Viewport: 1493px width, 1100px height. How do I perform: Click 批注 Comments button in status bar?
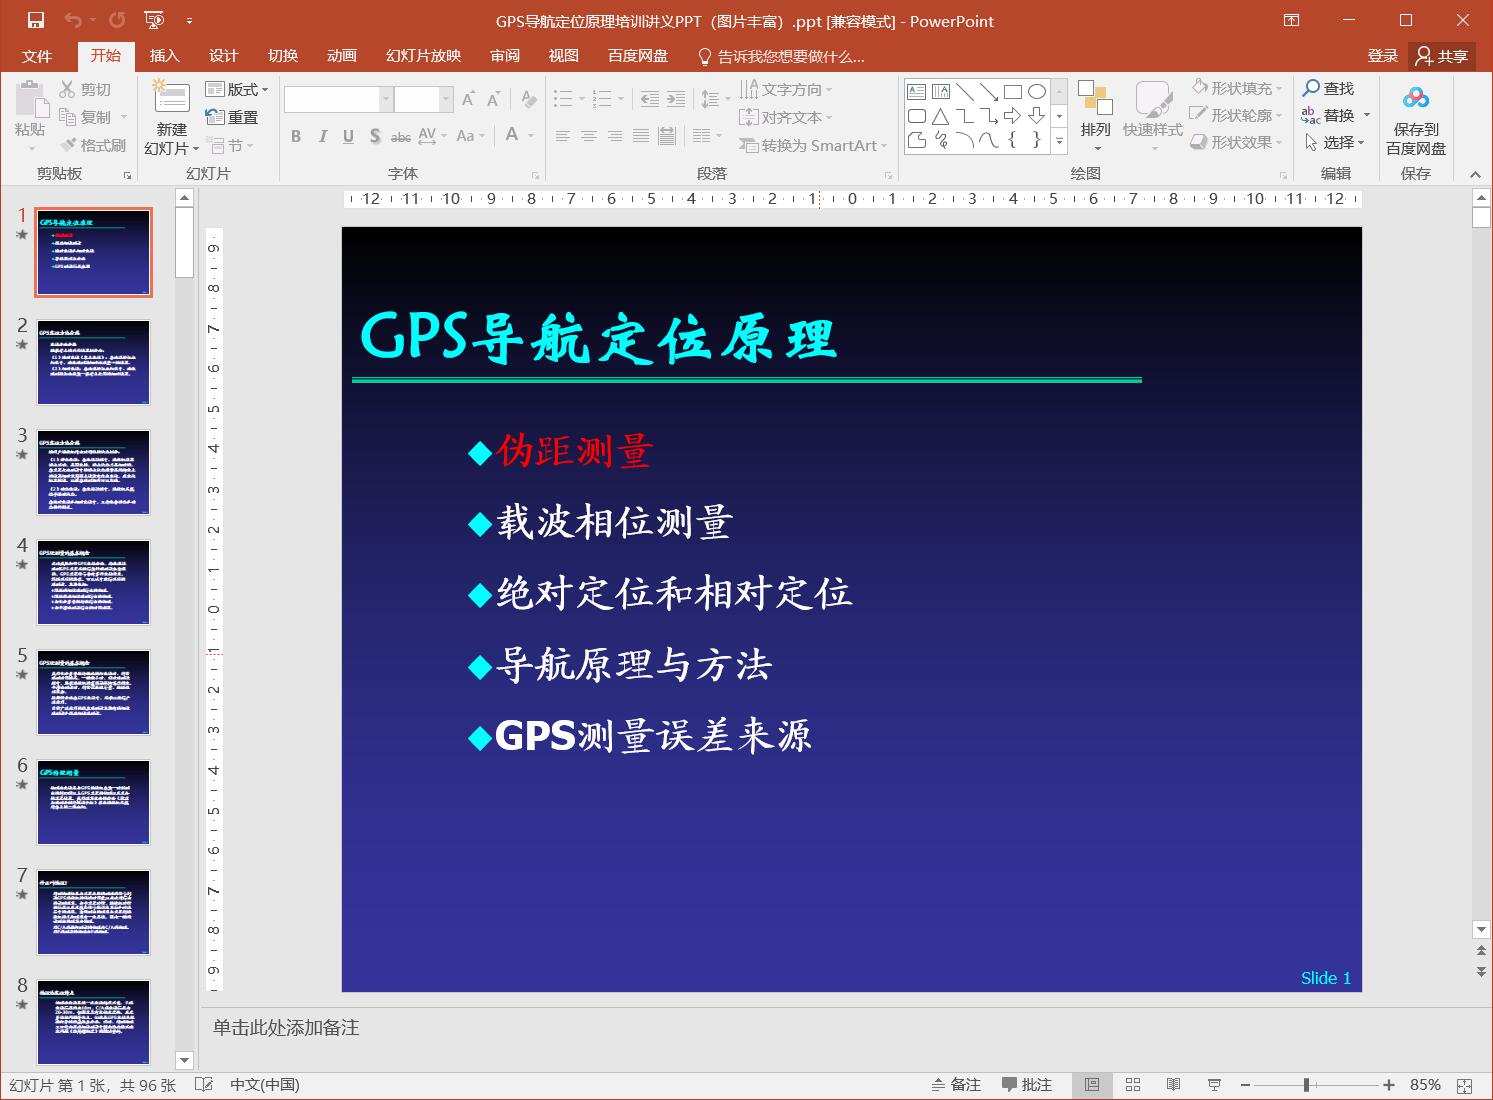(x=1027, y=1085)
